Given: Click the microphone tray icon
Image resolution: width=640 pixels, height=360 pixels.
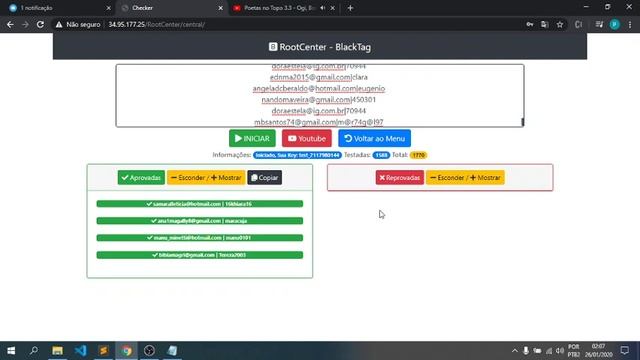Looking at the screenshot, I should 526,351.
